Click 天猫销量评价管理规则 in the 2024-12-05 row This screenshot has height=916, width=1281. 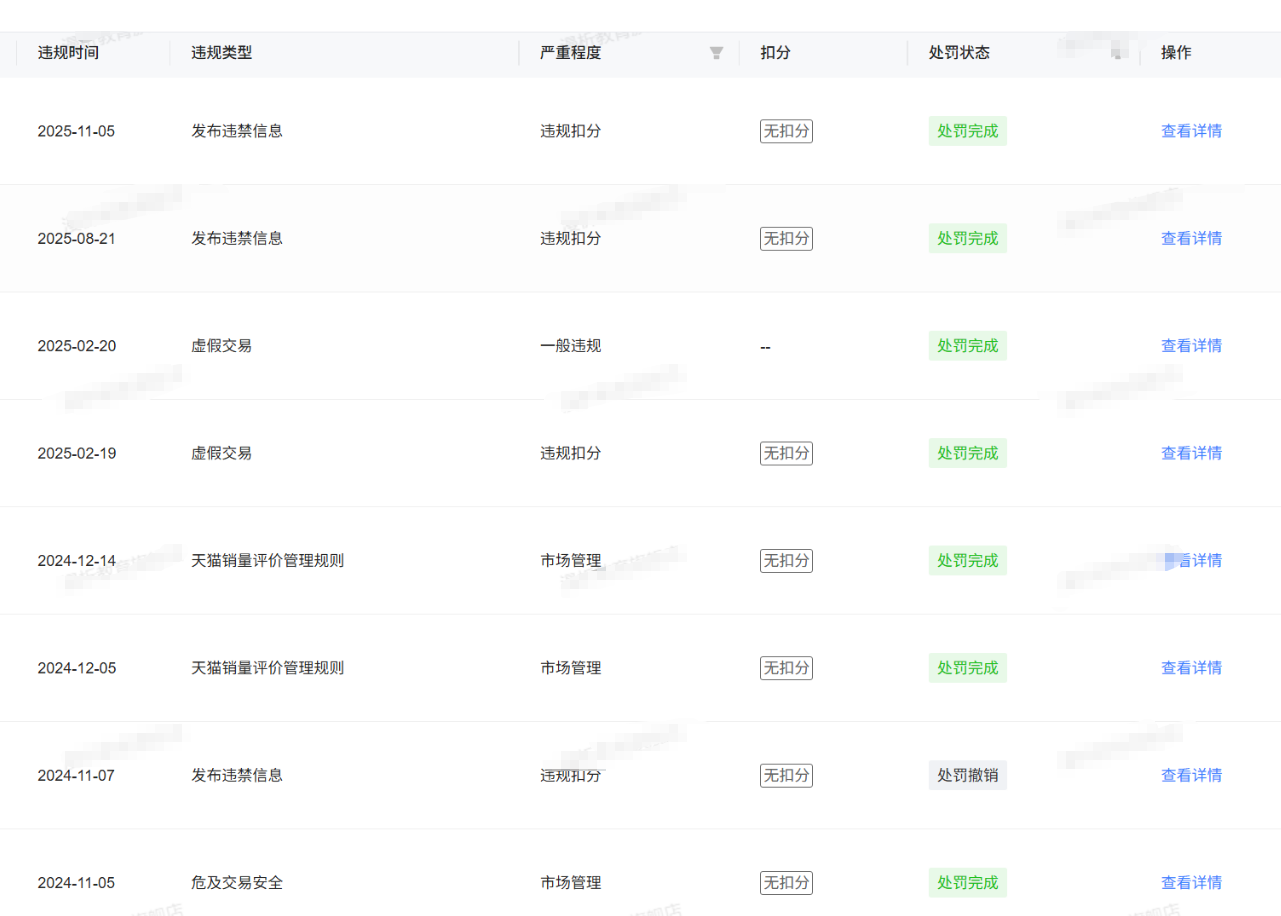tap(268, 668)
